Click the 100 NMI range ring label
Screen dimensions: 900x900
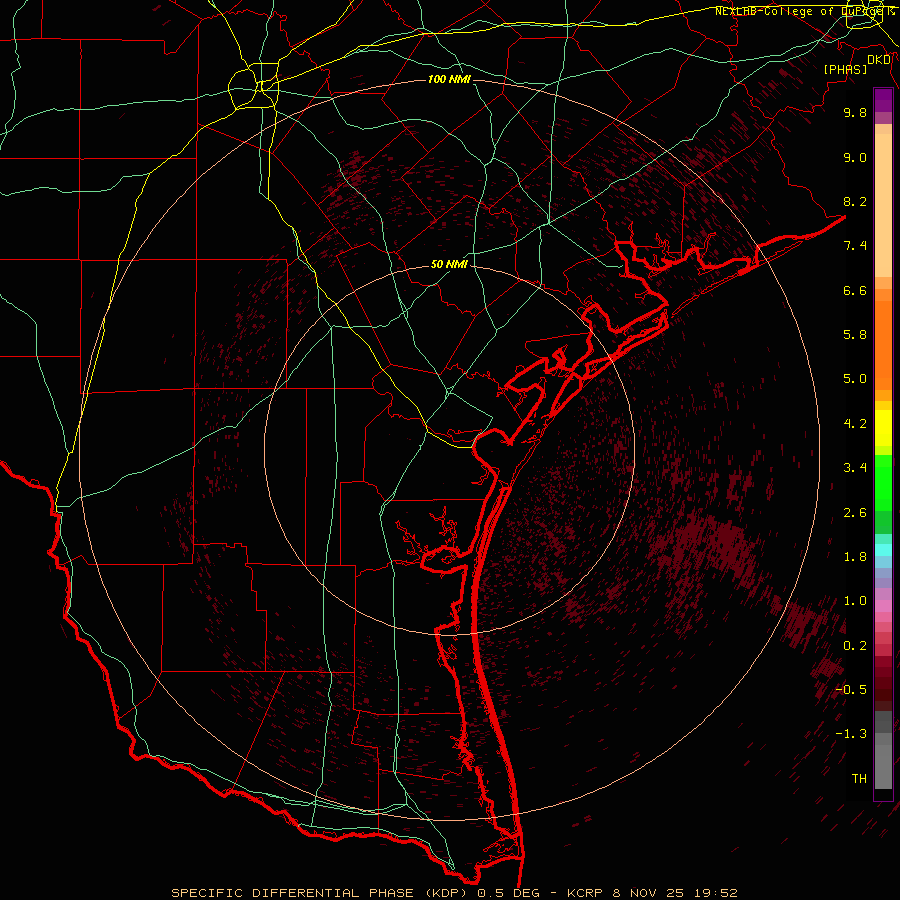click(449, 79)
